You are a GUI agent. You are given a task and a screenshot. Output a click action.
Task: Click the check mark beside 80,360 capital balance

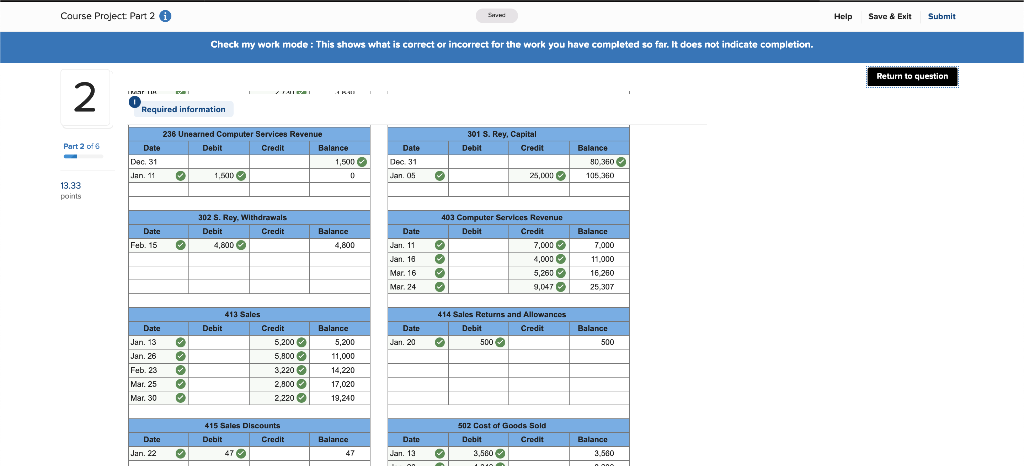click(x=621, y=162)
